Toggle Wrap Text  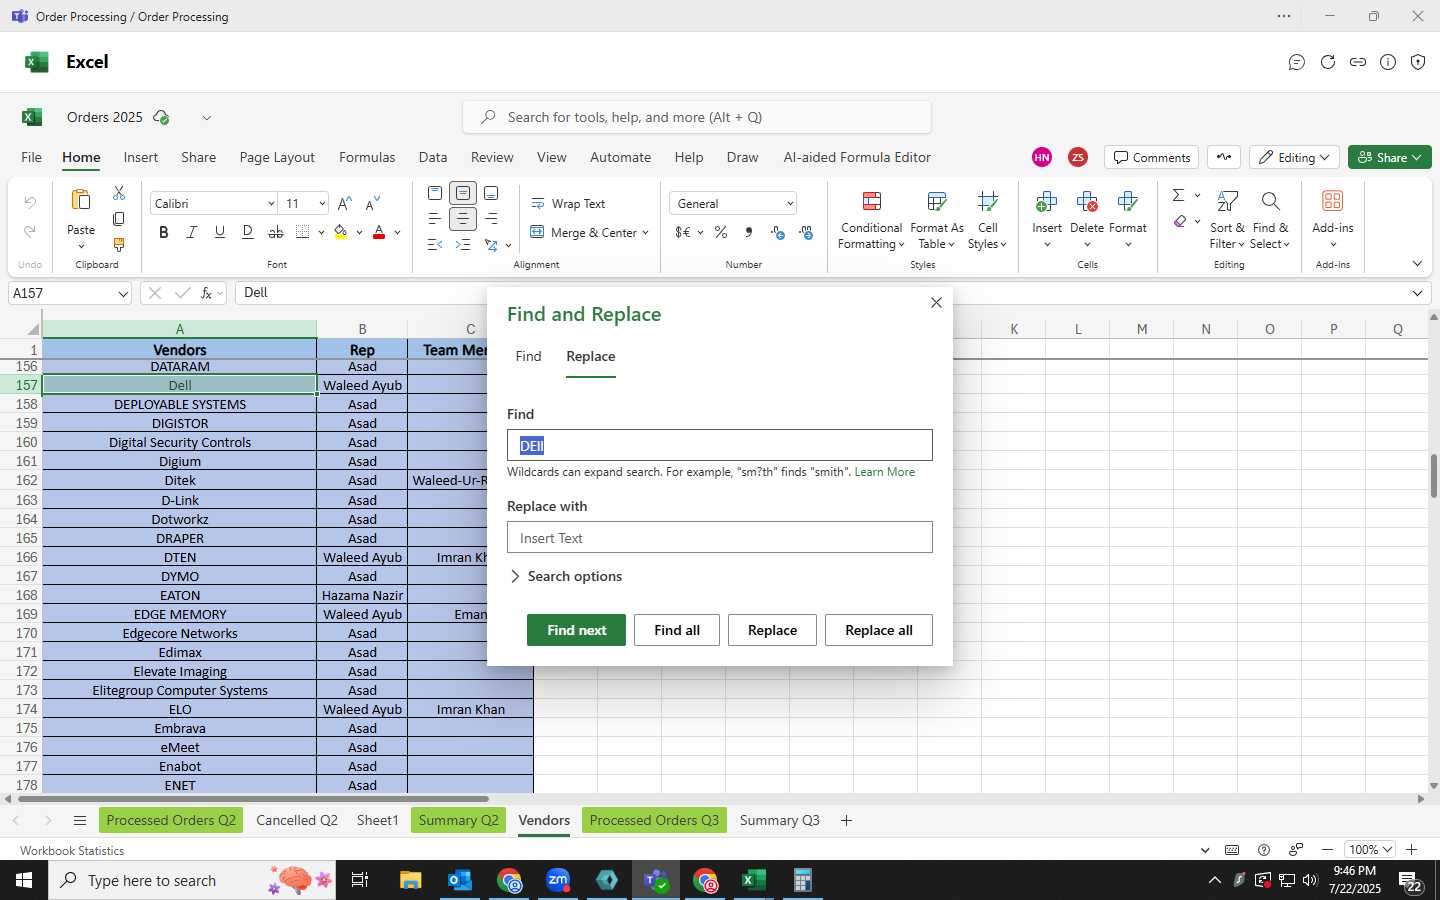[568, 203]
